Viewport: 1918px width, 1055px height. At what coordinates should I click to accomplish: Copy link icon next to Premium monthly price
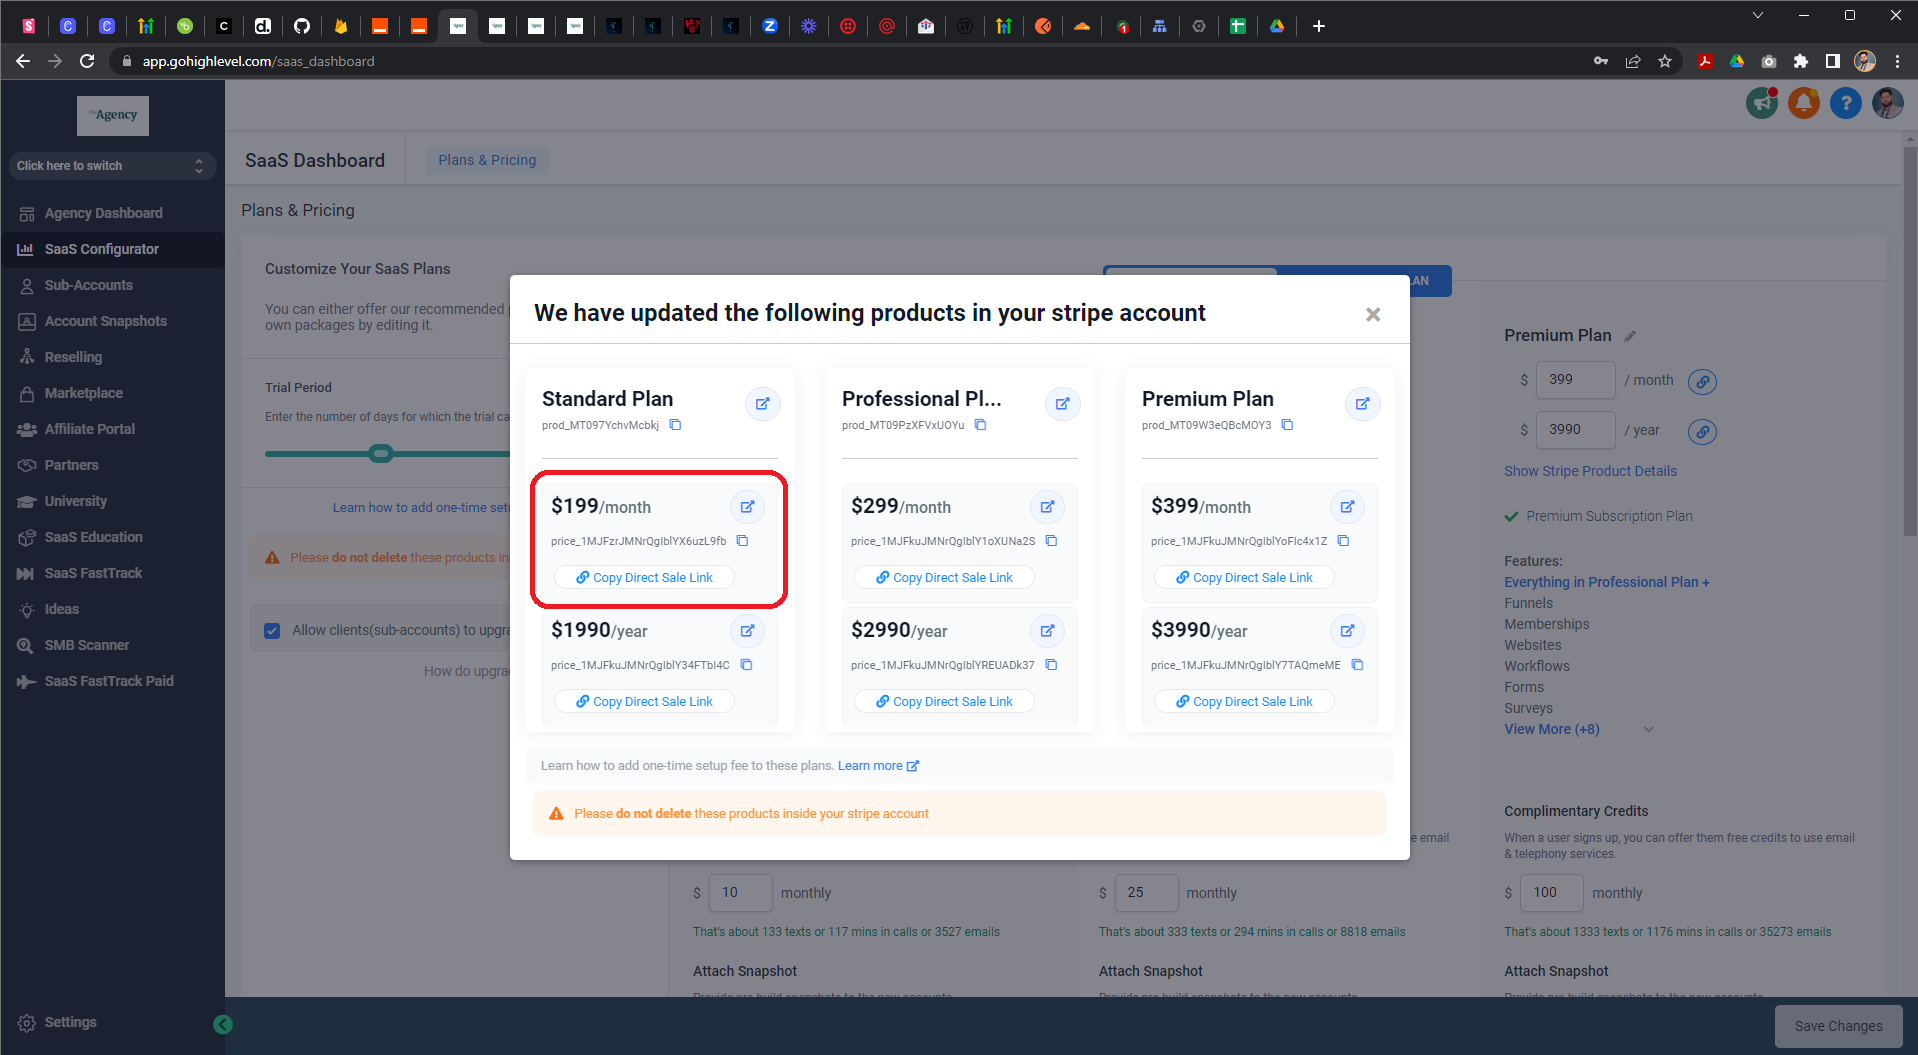(1702, 381)
